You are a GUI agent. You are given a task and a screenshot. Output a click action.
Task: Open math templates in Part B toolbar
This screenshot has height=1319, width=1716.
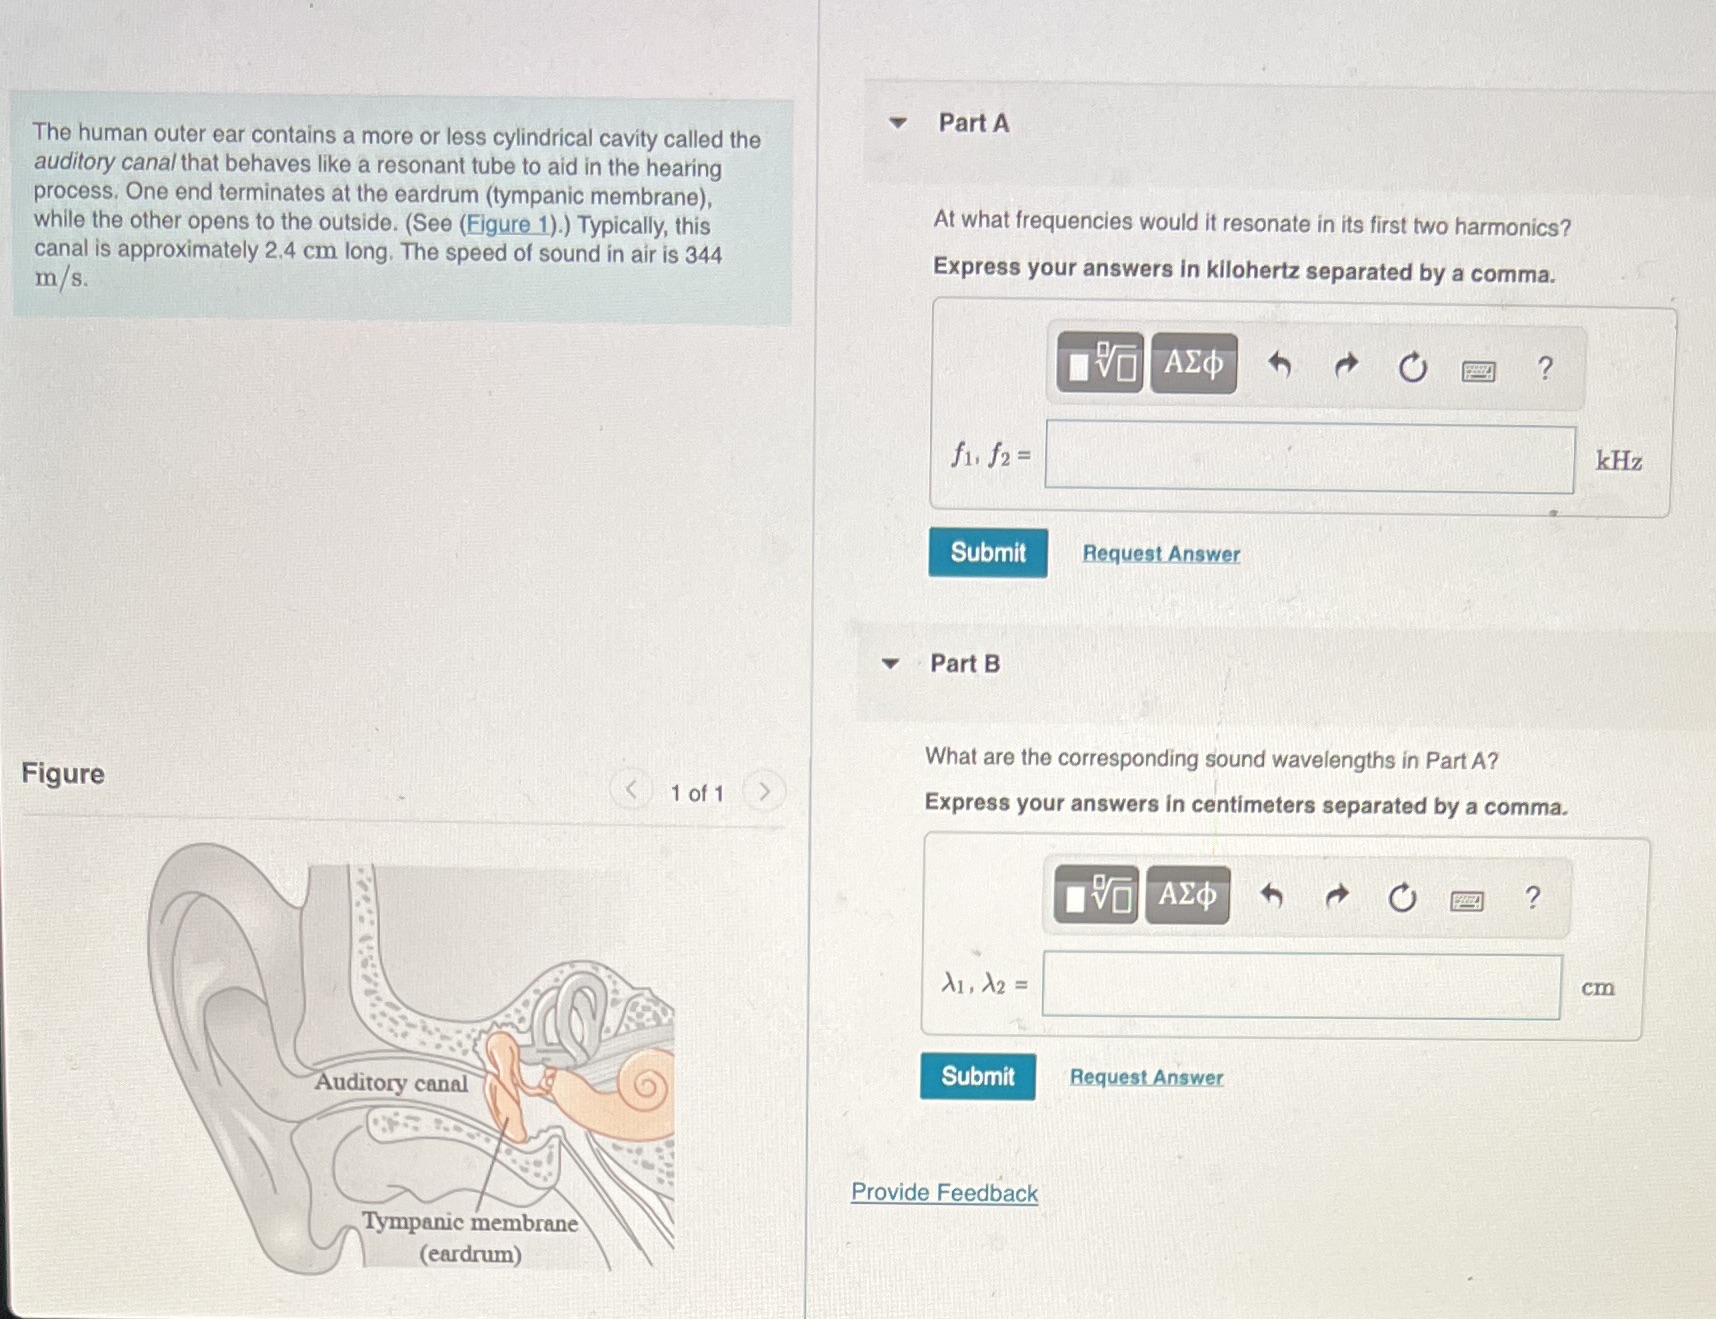coord(1096,895)
